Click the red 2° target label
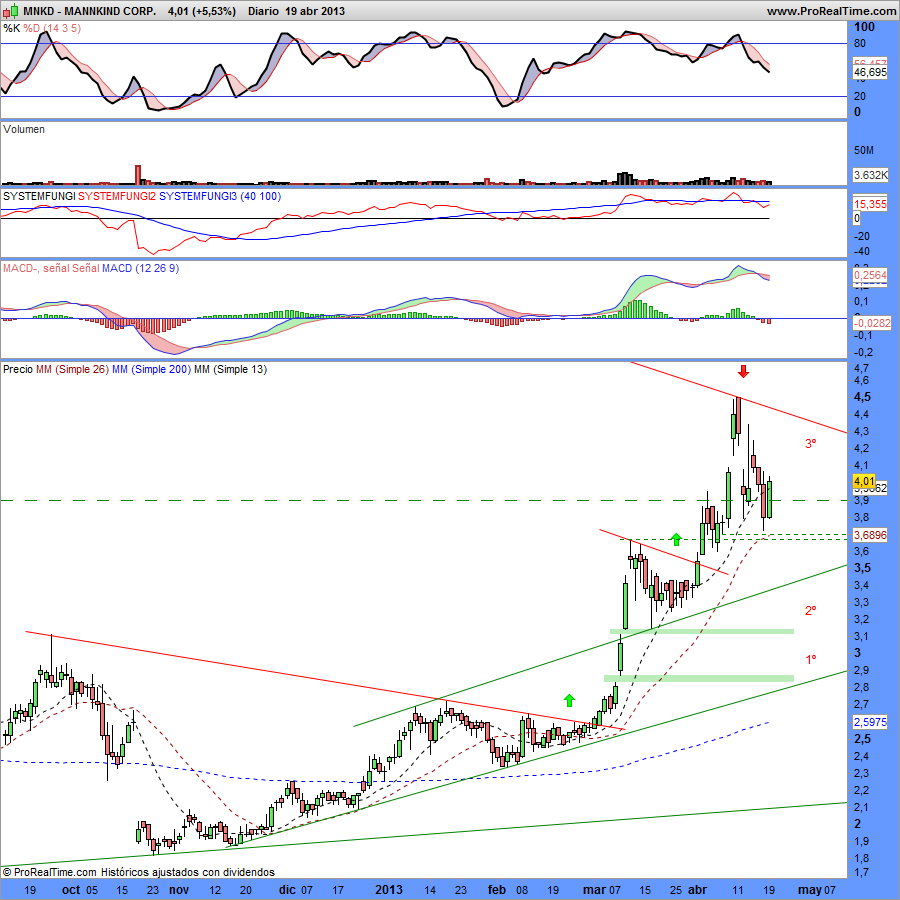 click(810, 610)
